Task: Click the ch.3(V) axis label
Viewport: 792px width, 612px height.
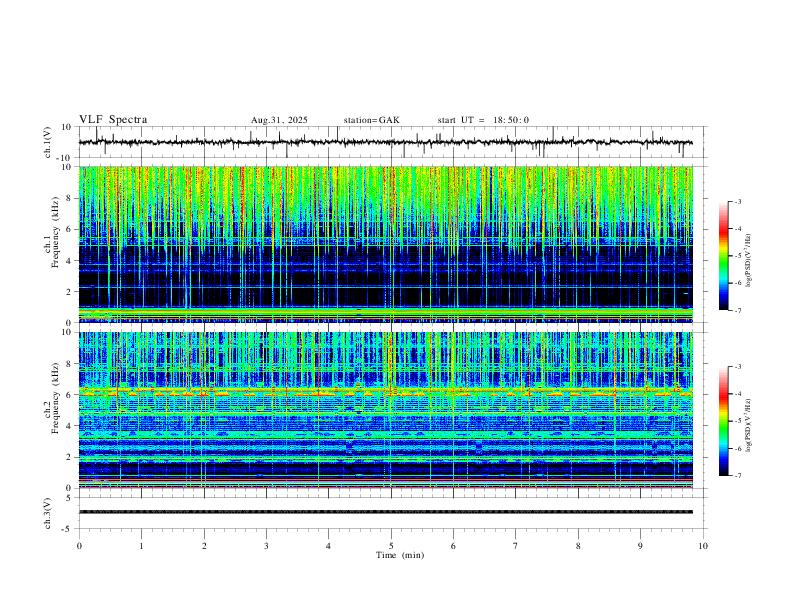Action: point(48,513)
